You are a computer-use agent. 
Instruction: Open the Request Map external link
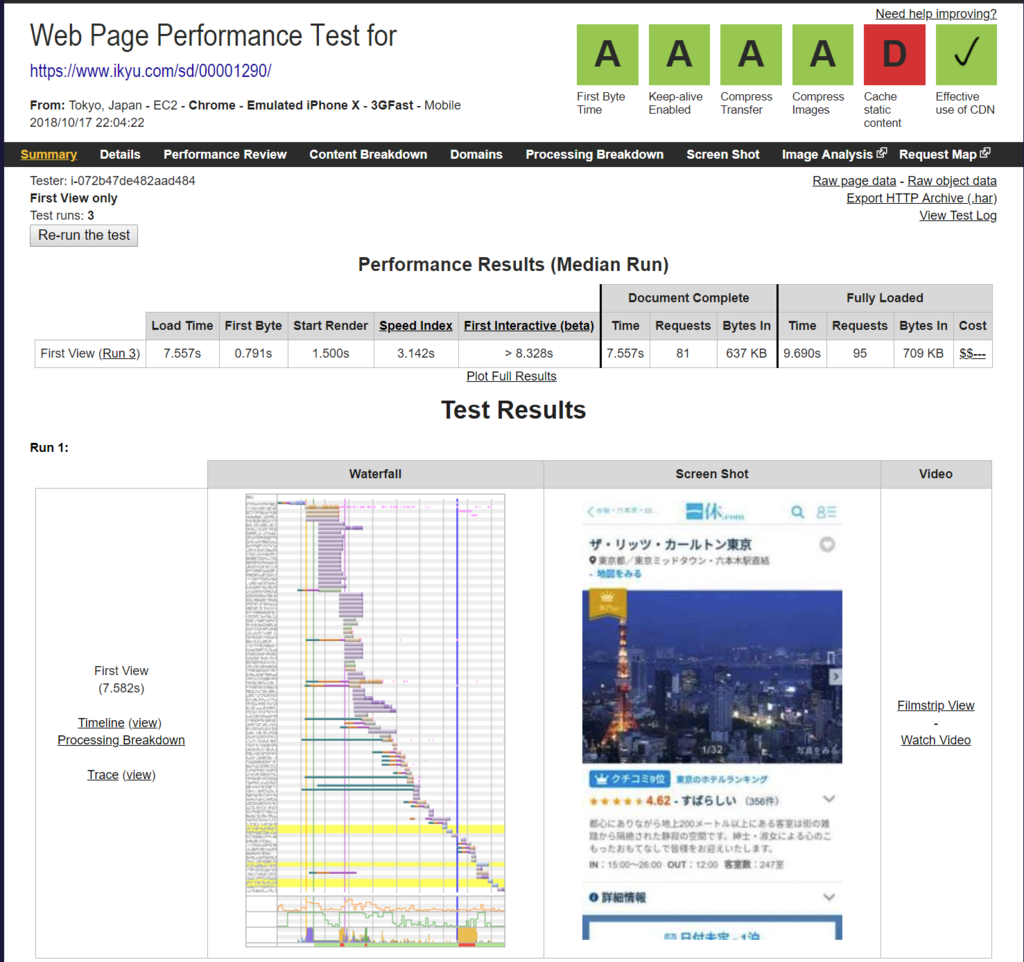click(x=944, y=155)
